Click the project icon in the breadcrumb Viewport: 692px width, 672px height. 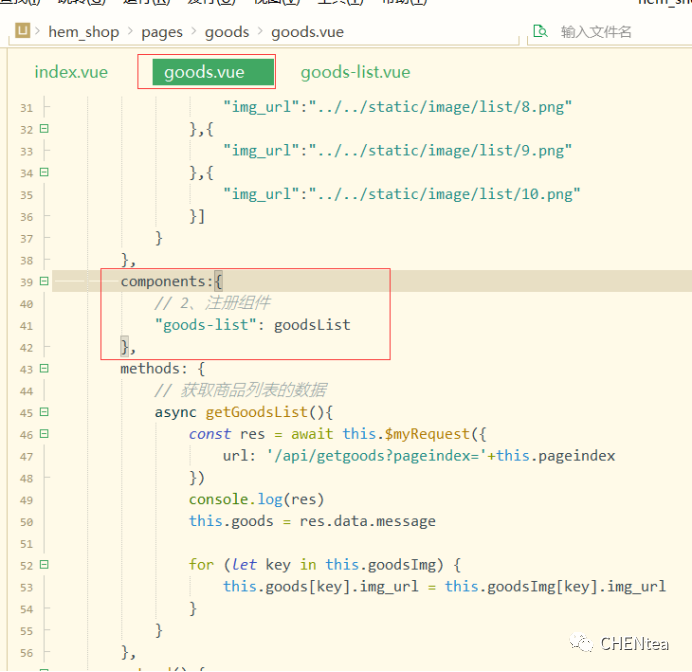pos(23,32)
